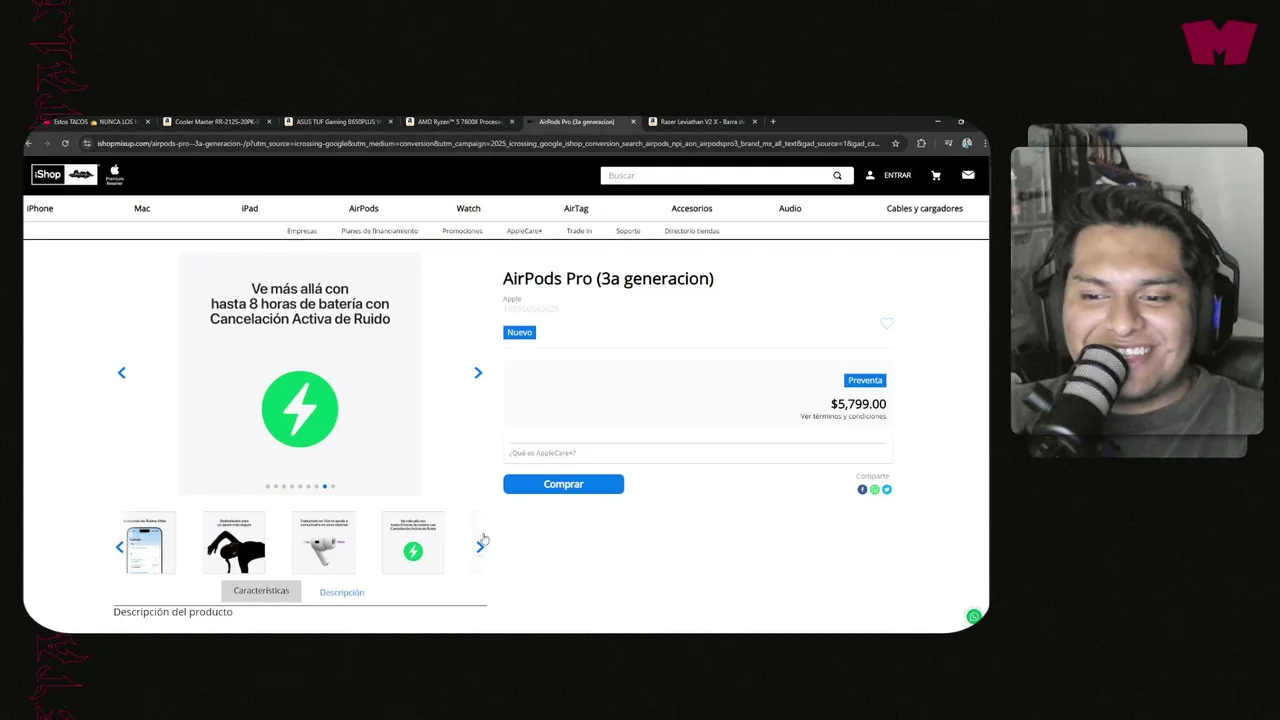Click the ENTRAR login link
The width and height of the screenshot is (1280, 720).
tap(897, 175)
